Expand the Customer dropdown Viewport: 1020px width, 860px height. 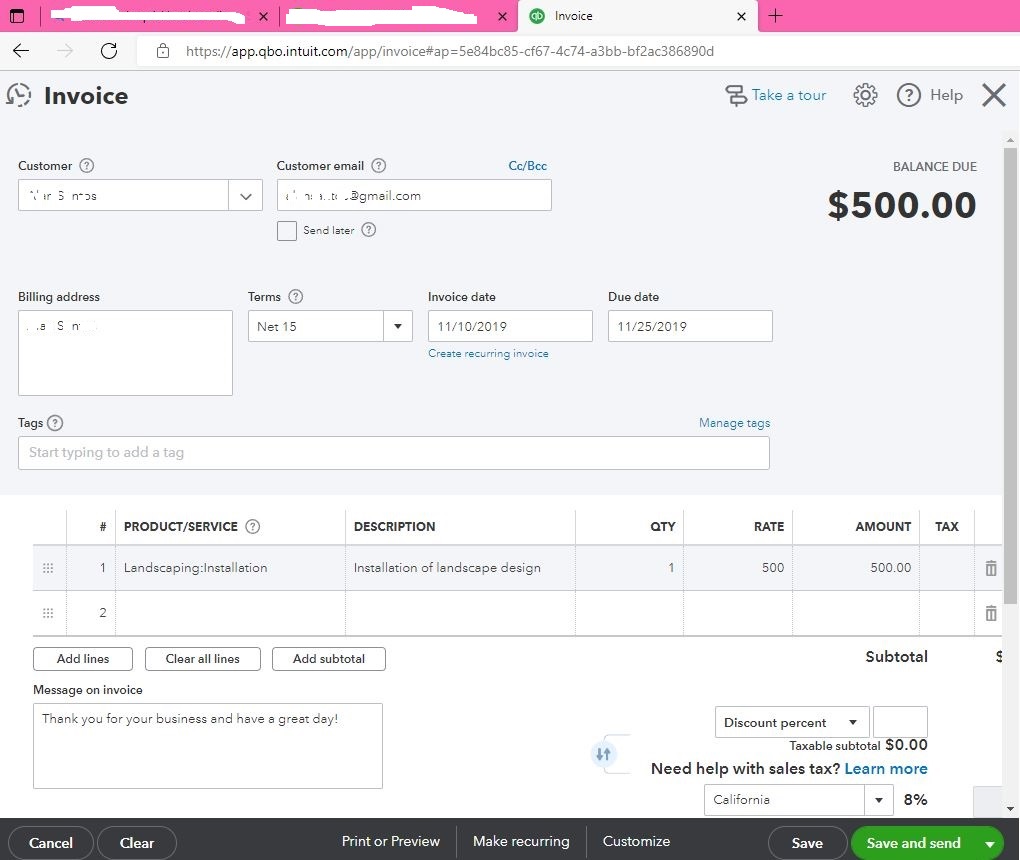[x=245, y=196]
